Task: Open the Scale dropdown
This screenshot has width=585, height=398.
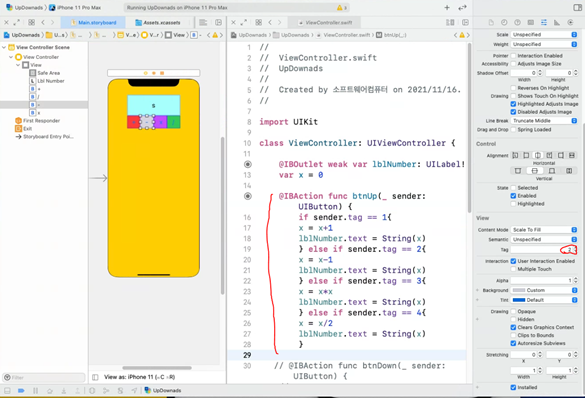Action: click(x=544, y=34)
